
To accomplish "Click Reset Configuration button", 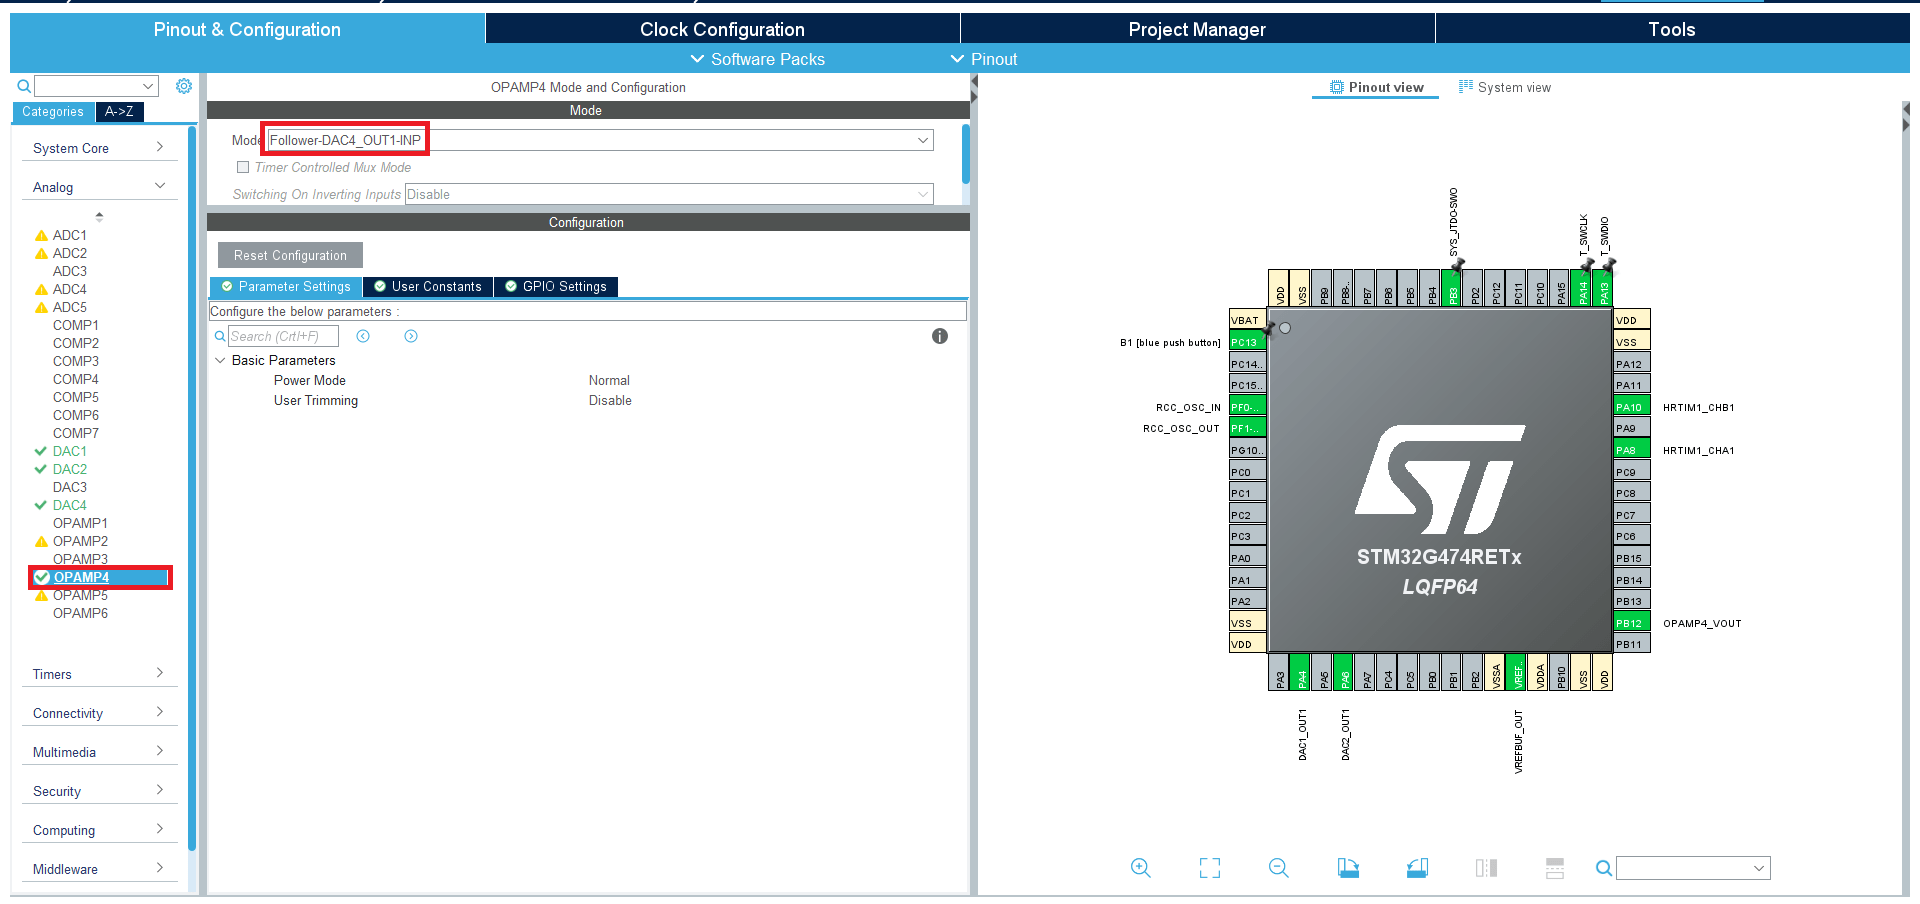I will (x=290, y=255).
